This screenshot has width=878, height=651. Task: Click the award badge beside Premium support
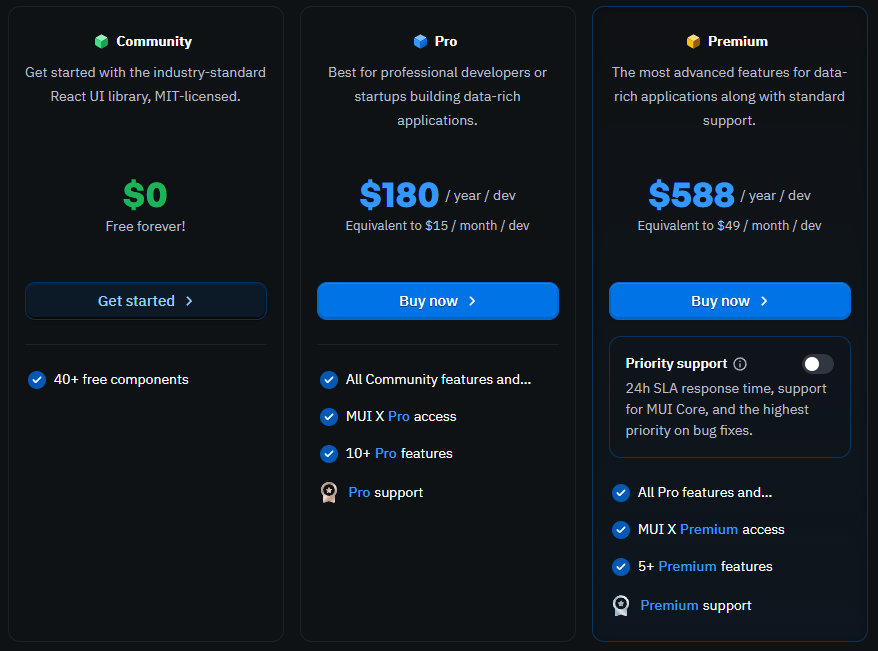click(620, 606)
